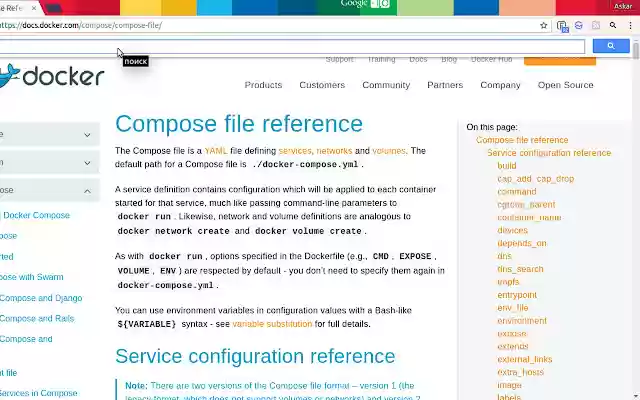The width and height of the screenshot is (640, 400).
Task: Follow the networks link in intro paragraph
Action: click(334, 151)
